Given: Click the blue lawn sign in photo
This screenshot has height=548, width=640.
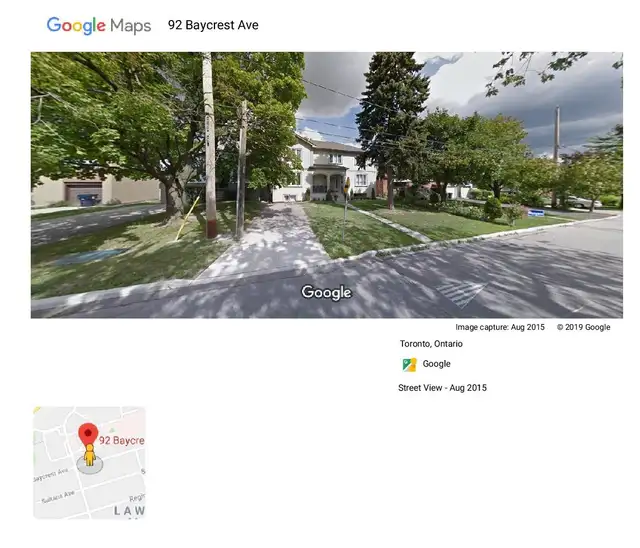Looking at the screenshot, I should click(536, 213).
